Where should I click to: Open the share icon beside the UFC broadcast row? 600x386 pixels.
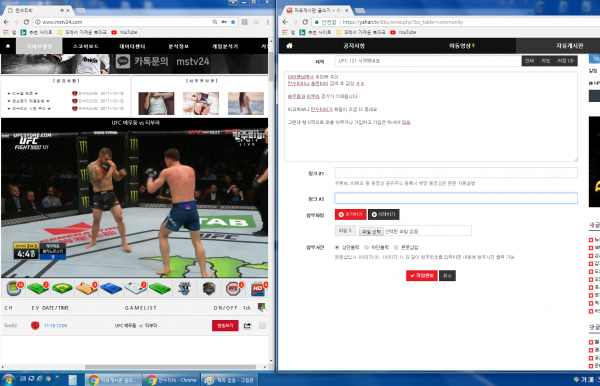tap(247, 326)
